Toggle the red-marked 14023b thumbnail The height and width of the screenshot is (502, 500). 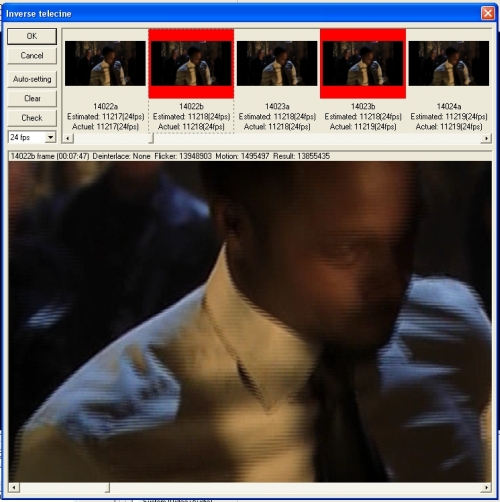click(x=363, y=63)
